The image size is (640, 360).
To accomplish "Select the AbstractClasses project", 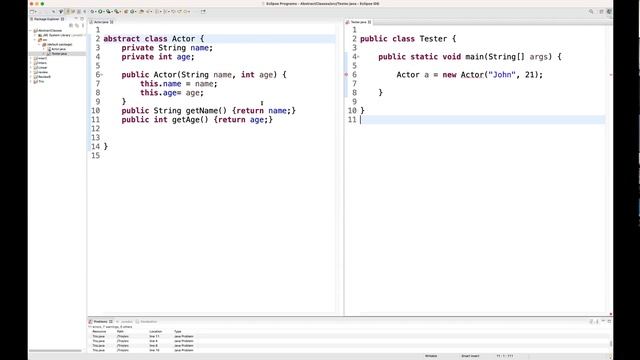I will pyautogui.click(x=48, y=31).
